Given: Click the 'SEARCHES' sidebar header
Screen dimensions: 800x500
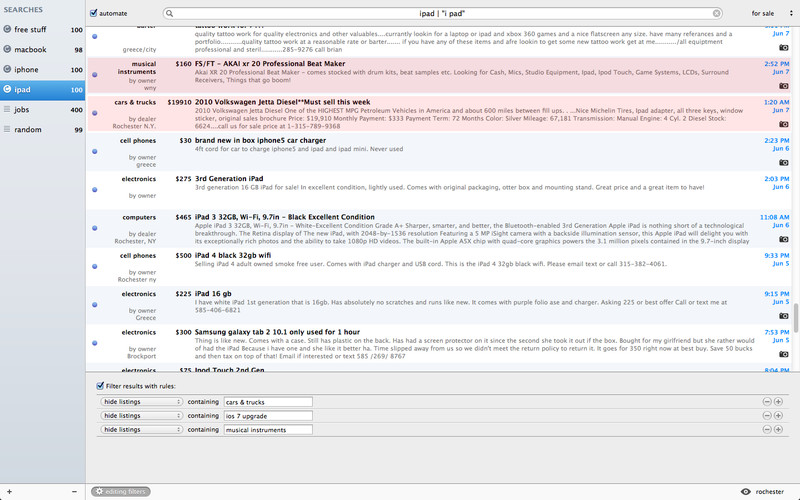Looking at the screenshot, I should click(23, 10).
